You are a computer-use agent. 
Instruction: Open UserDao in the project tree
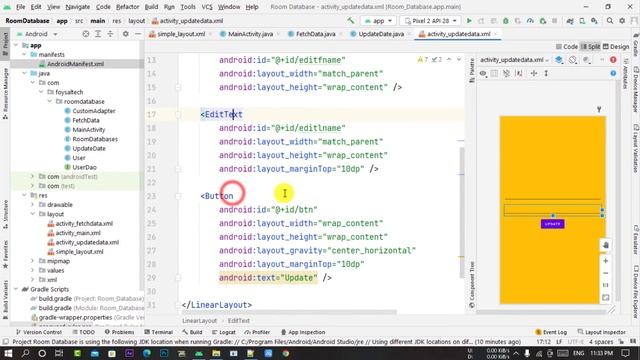pos(84,167)
